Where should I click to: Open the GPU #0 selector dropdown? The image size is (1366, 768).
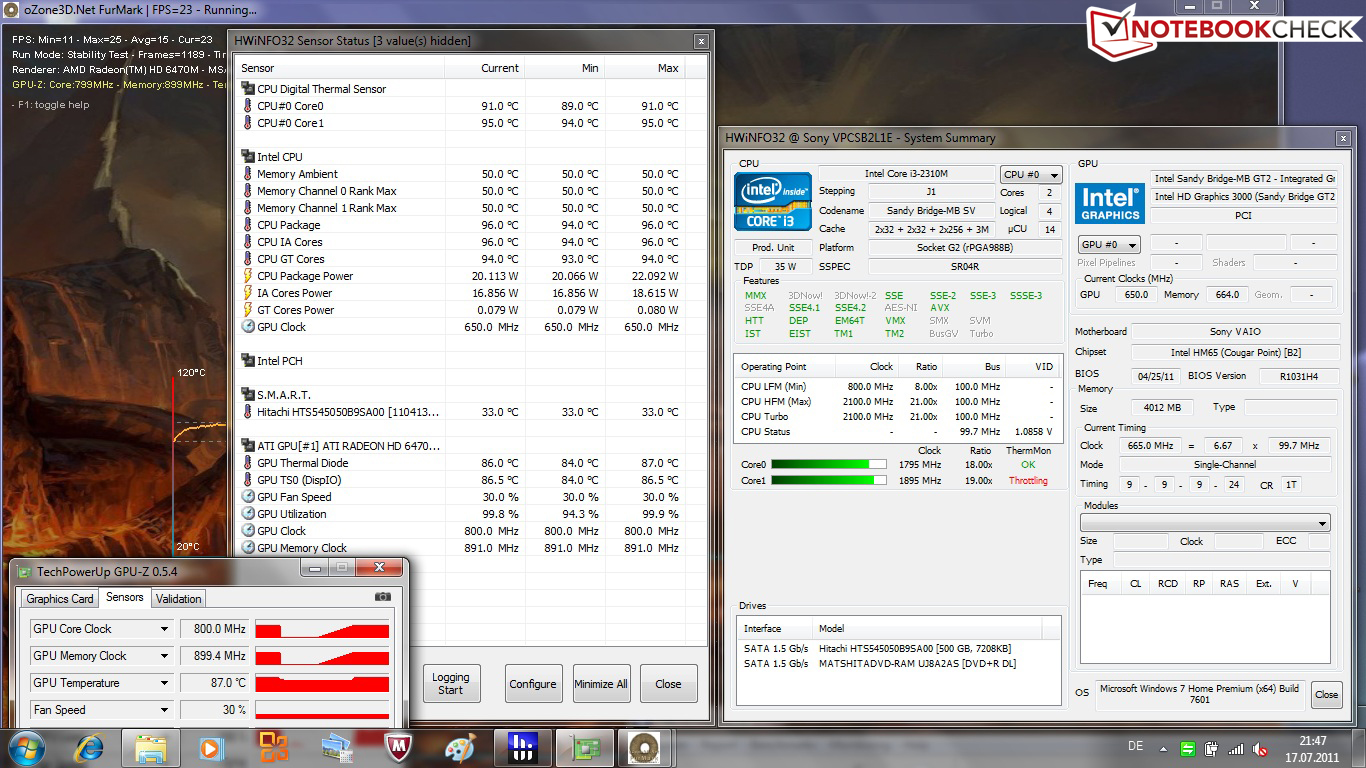(x=1109, y=245)
